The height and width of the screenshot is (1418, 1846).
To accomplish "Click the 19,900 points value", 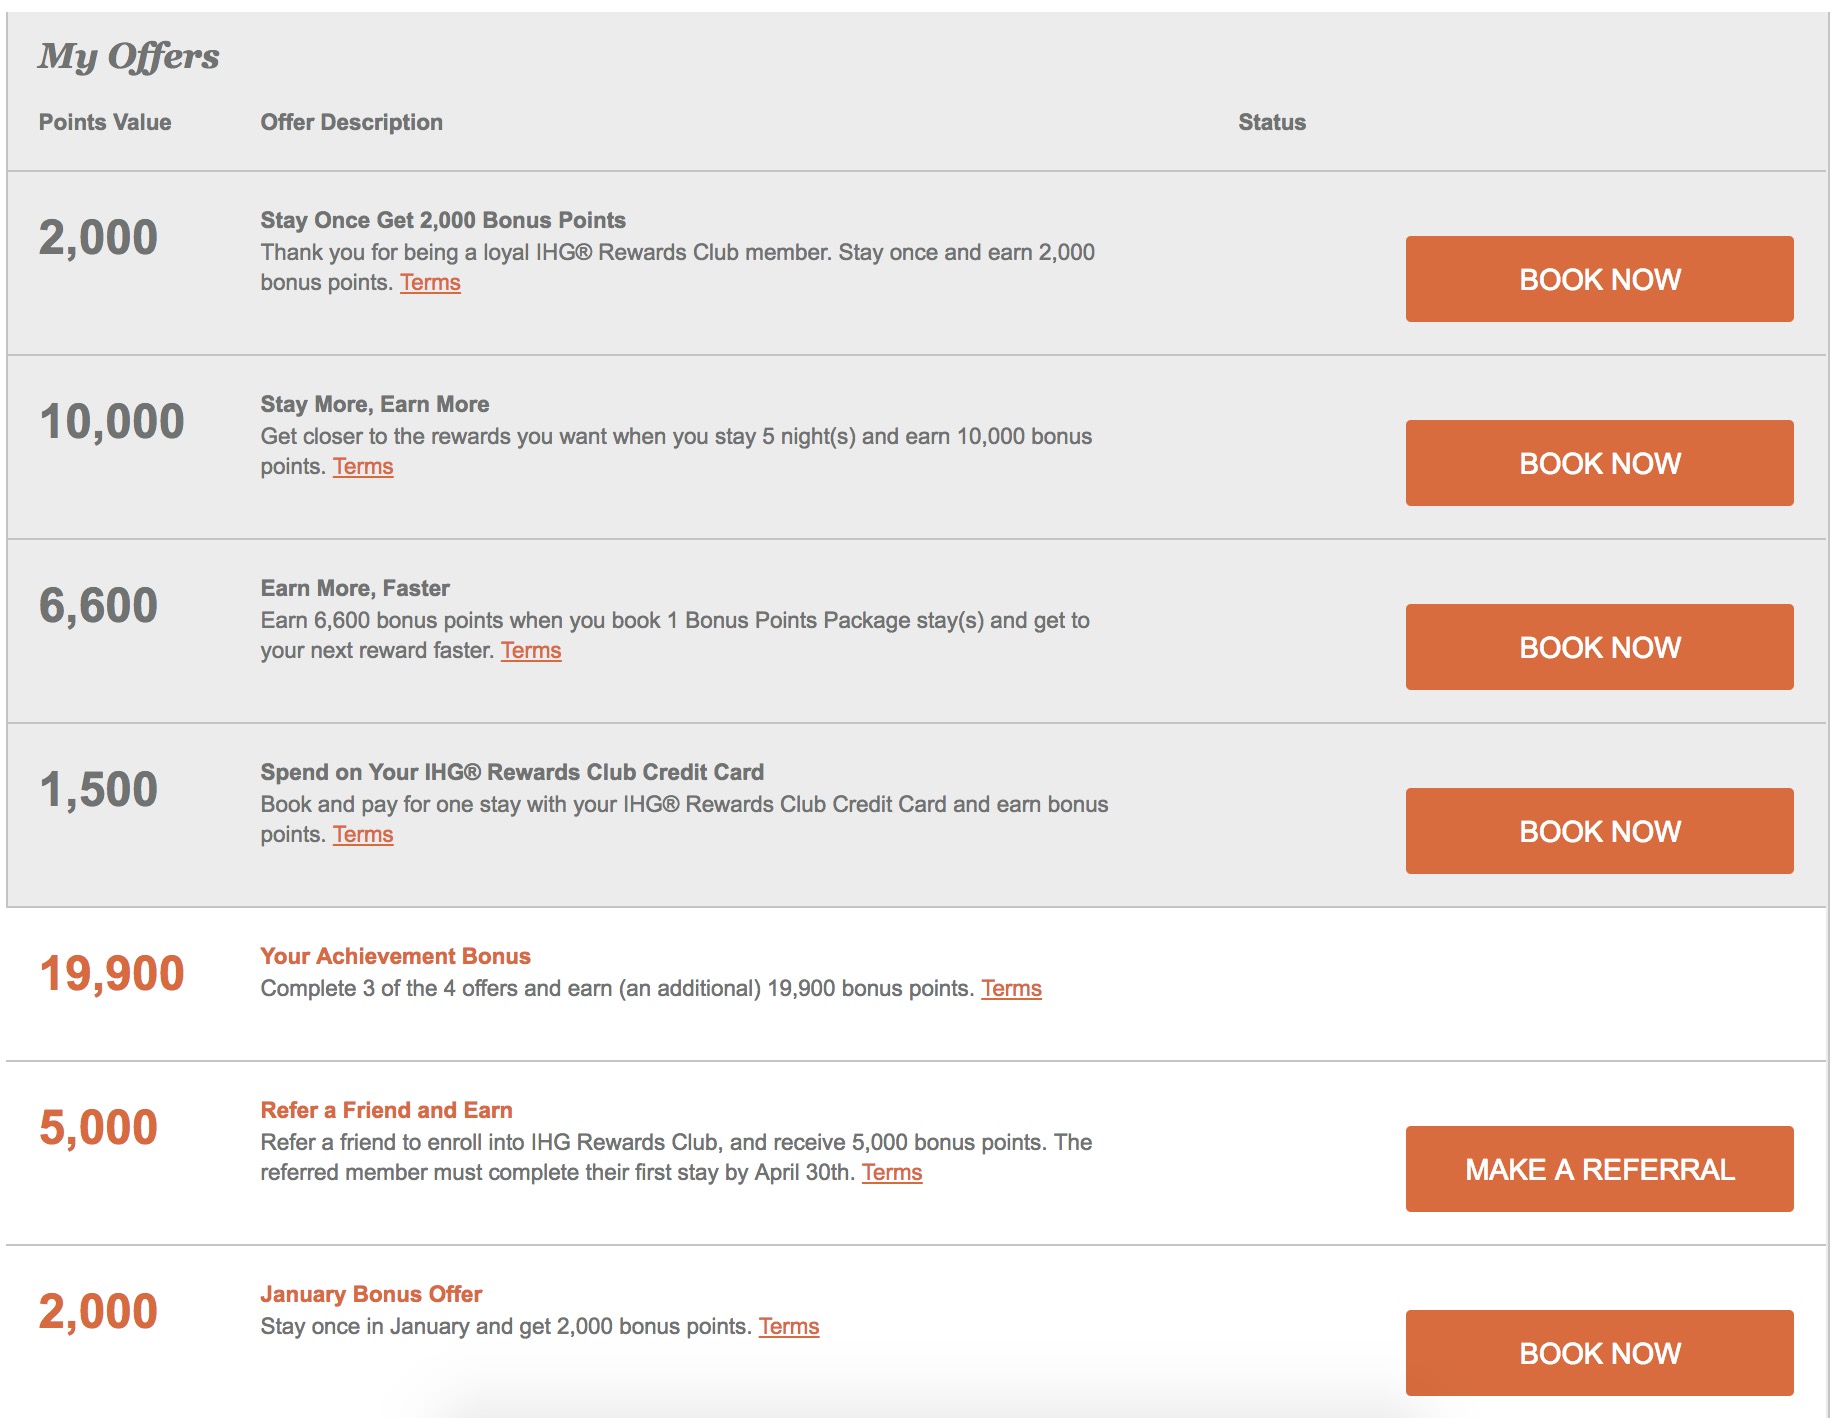I will (111, 974).
